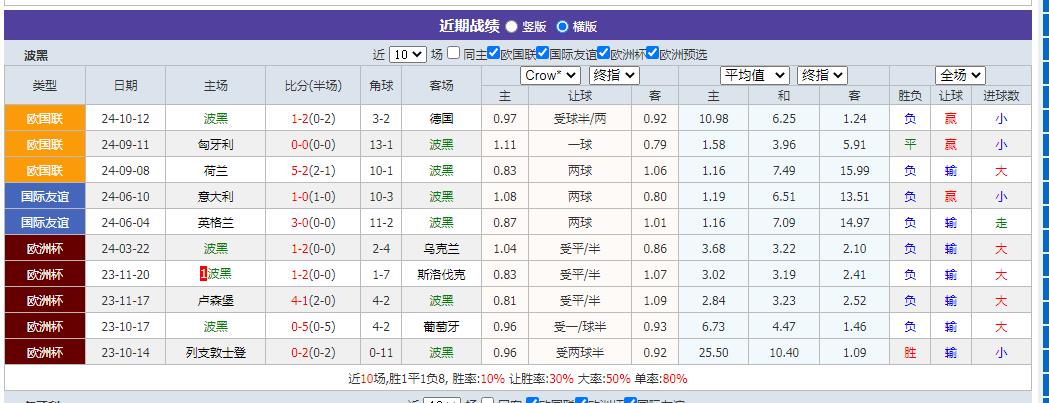Screen dimensions: 1049x403
Task: Select the 竖版 layout radio button
Action: coord(512,27)
